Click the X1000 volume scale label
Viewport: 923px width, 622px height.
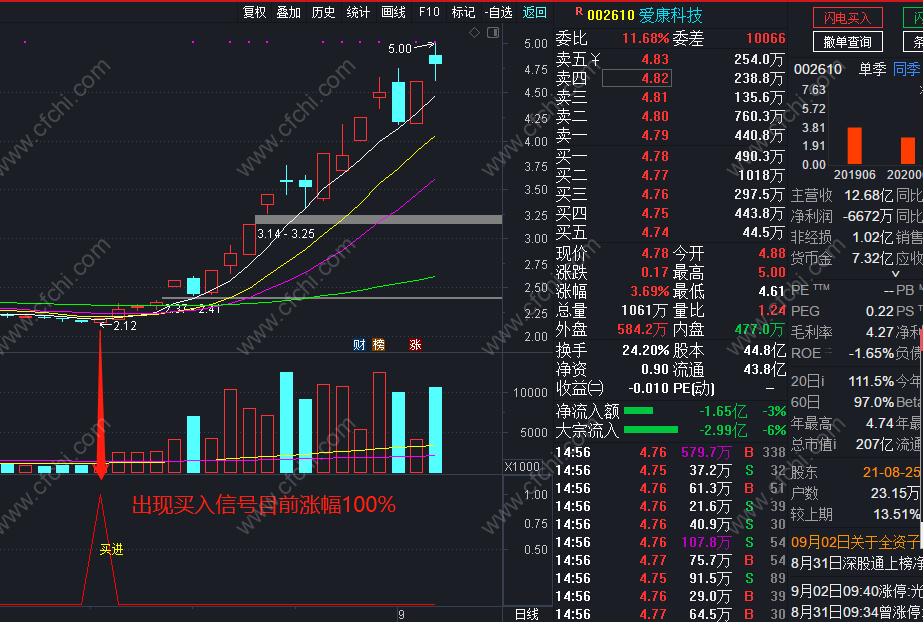coord(522,467)
